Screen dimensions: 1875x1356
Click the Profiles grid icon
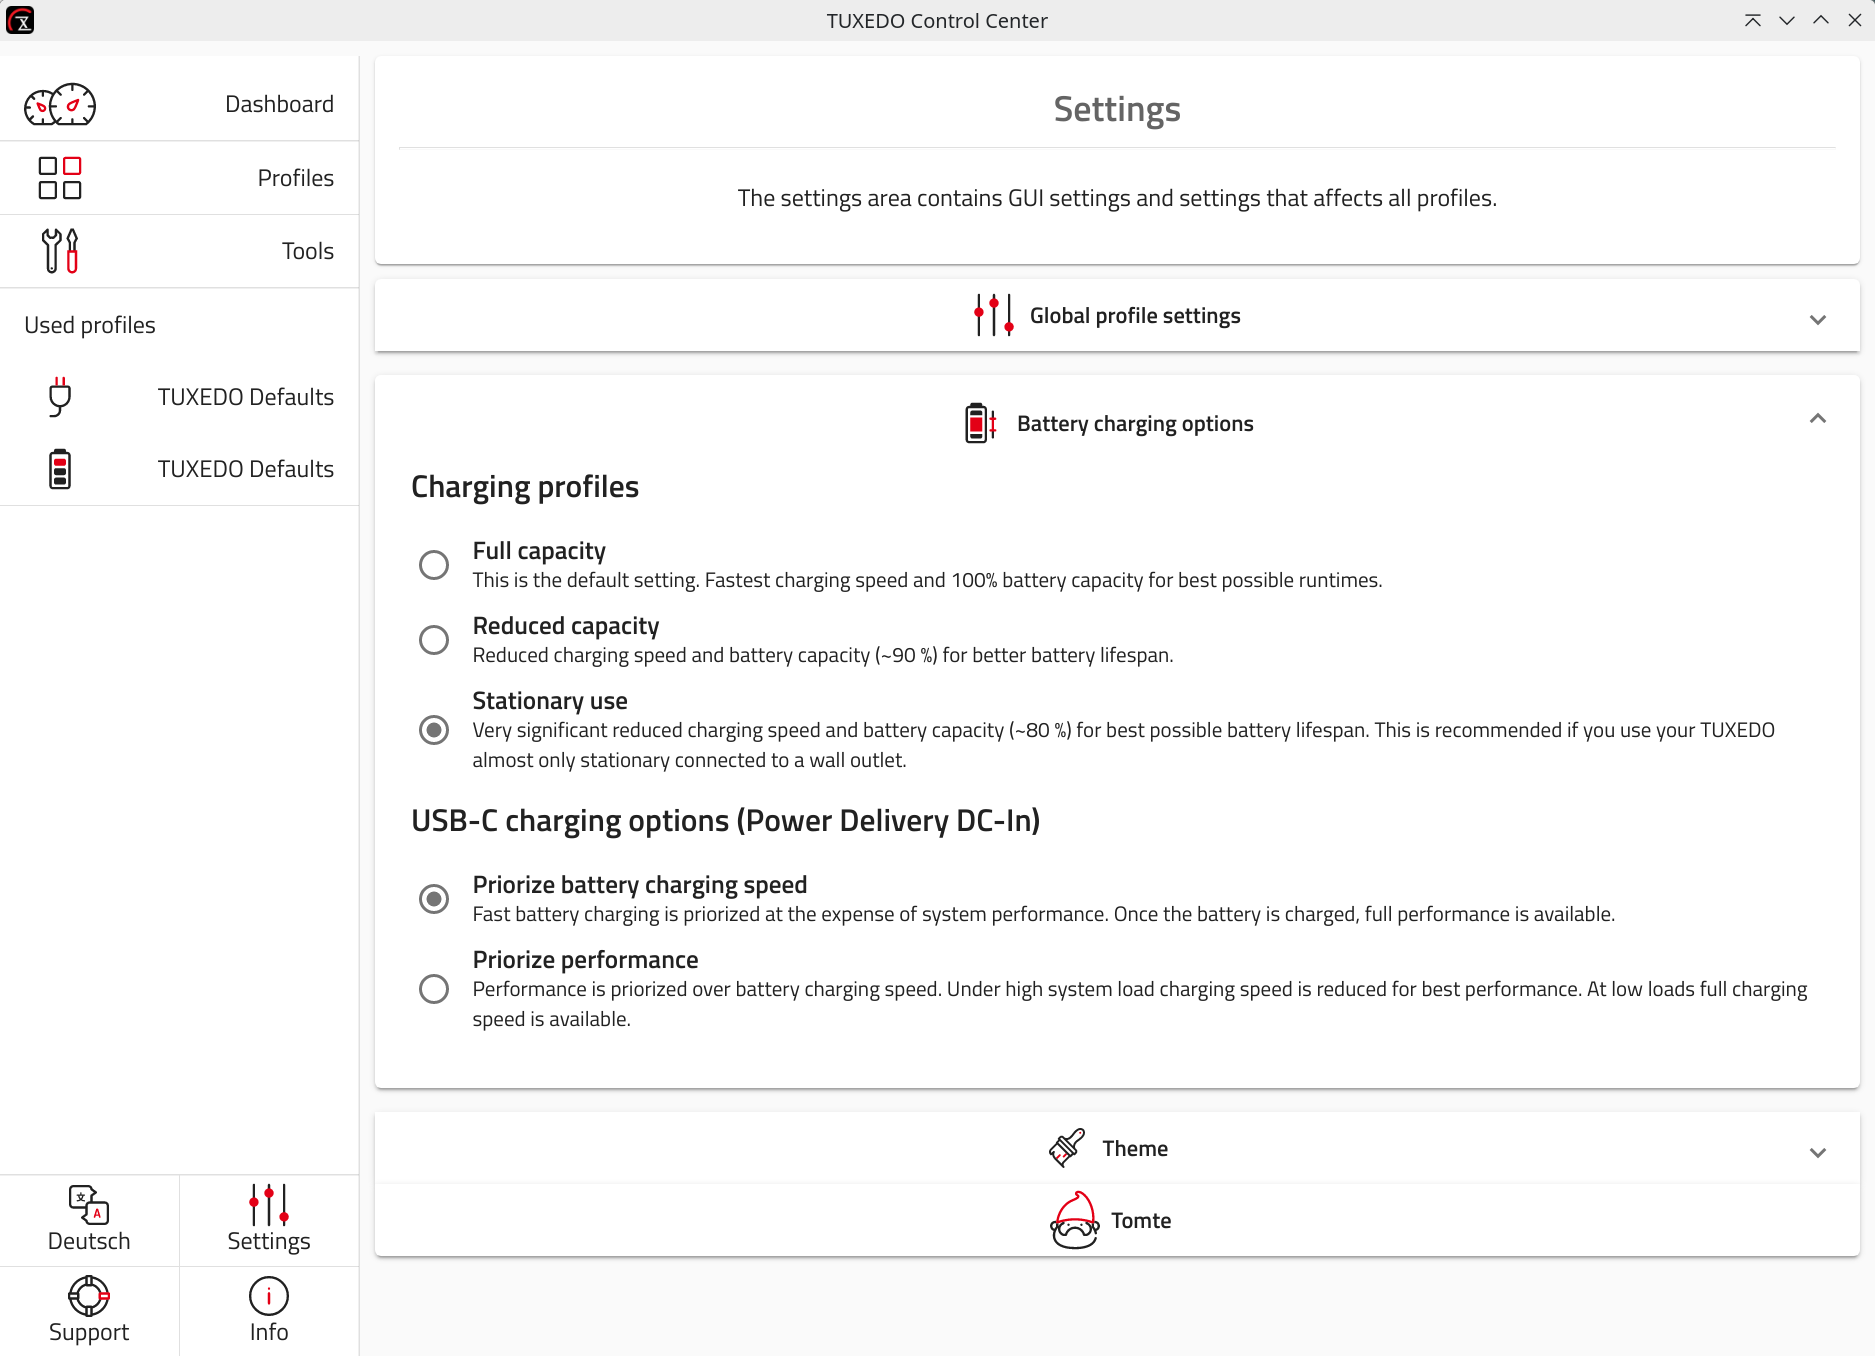click(x=60, y=178)
